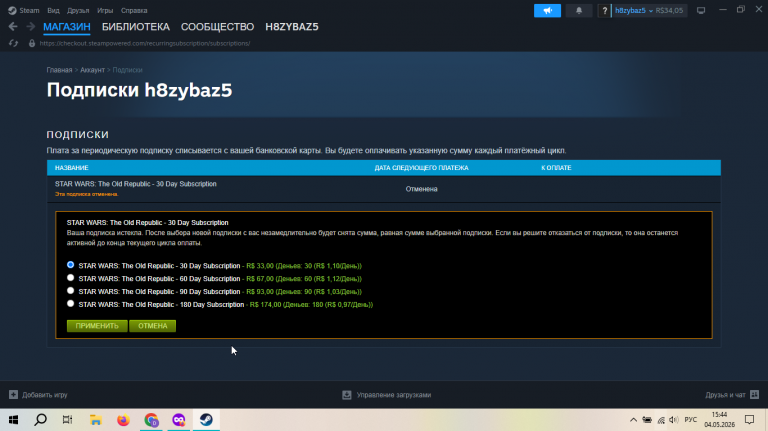Switch to Big Picture mode icon
The width and height of the screenshot is (768, 431).
click(701, 10)
